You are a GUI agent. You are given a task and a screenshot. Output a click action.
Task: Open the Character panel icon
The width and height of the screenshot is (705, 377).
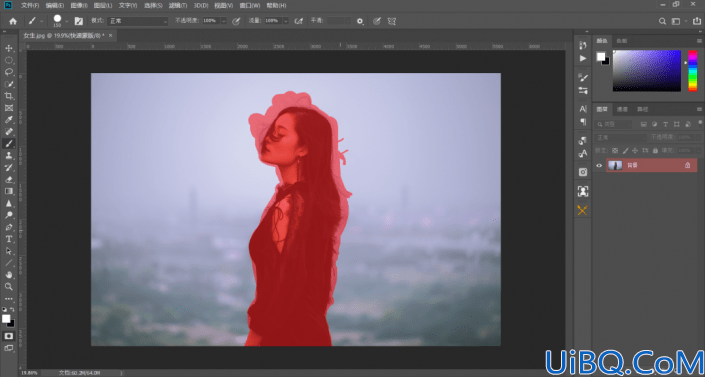(583, 109)
